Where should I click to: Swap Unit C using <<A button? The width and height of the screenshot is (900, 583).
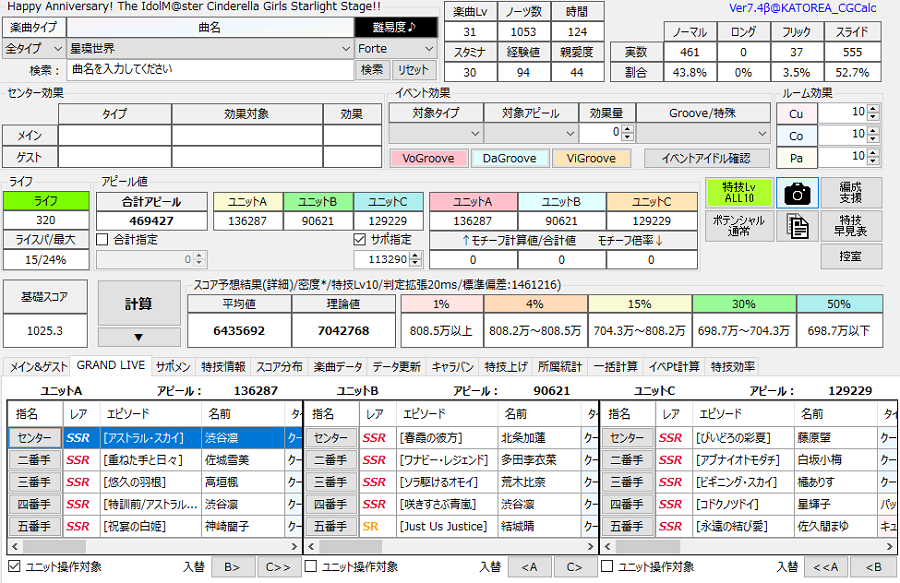pos(825,567)
